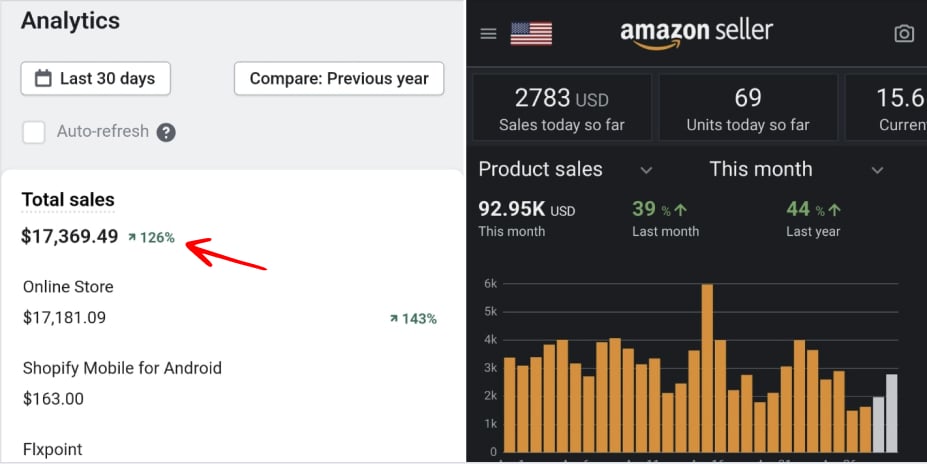This screenshot has height=464, width=927.
Task: Enable the Auto-refresh checkbox
Action: [34, 132]
